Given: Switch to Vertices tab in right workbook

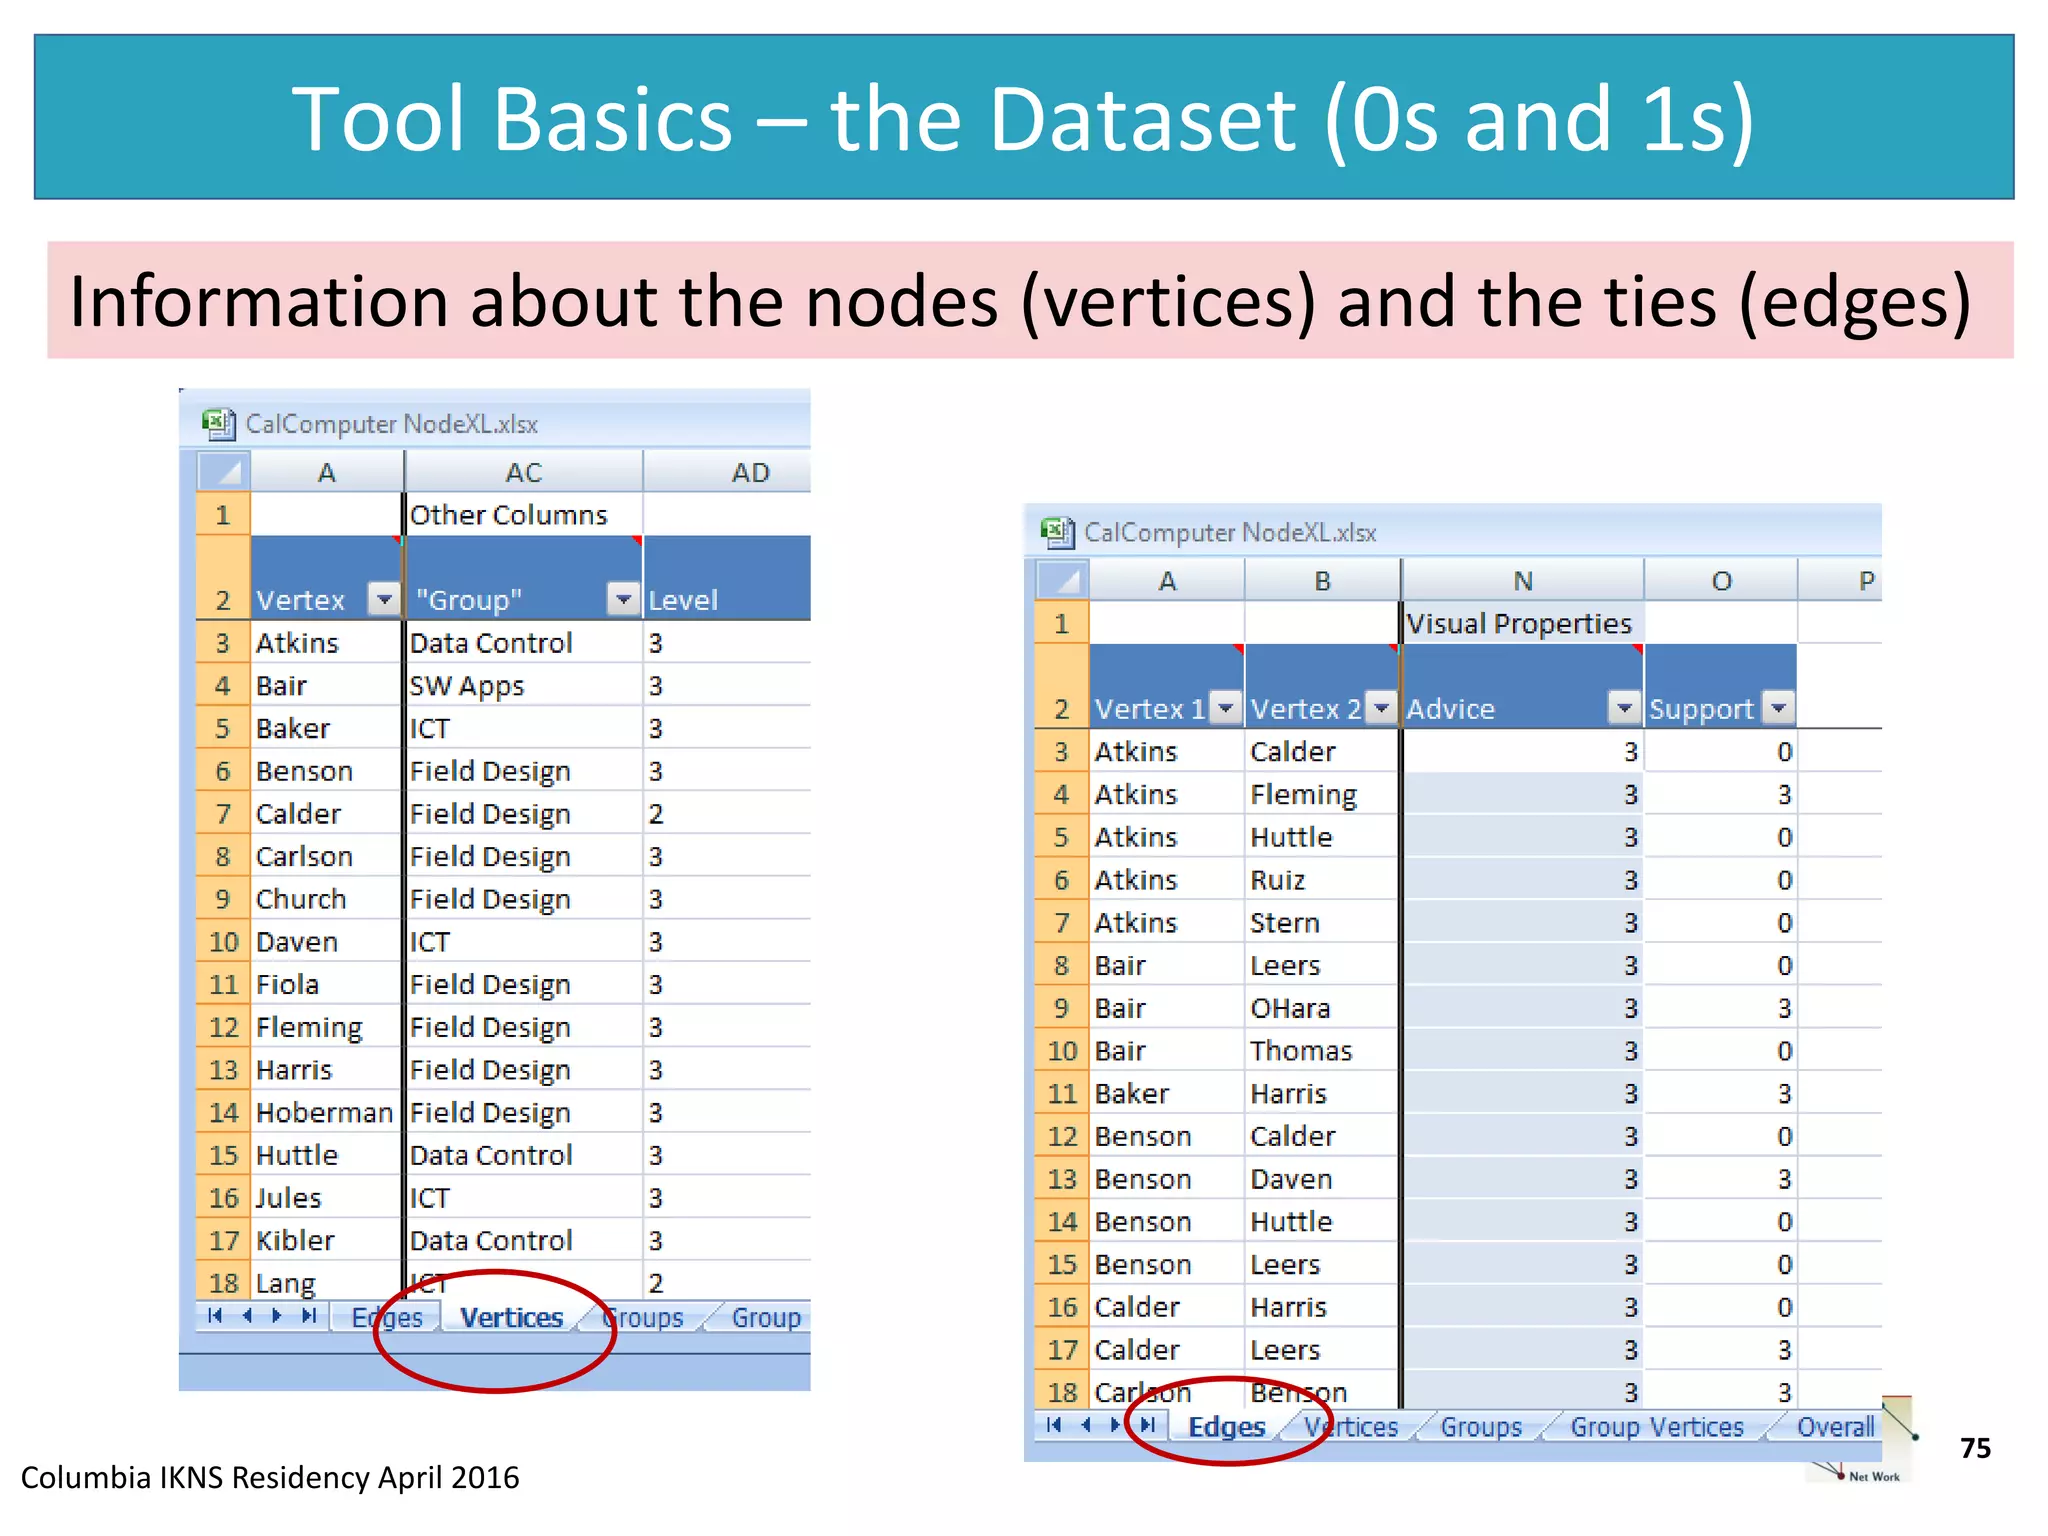Looking at the screenshot, I should click(x=1351, y=1427).
